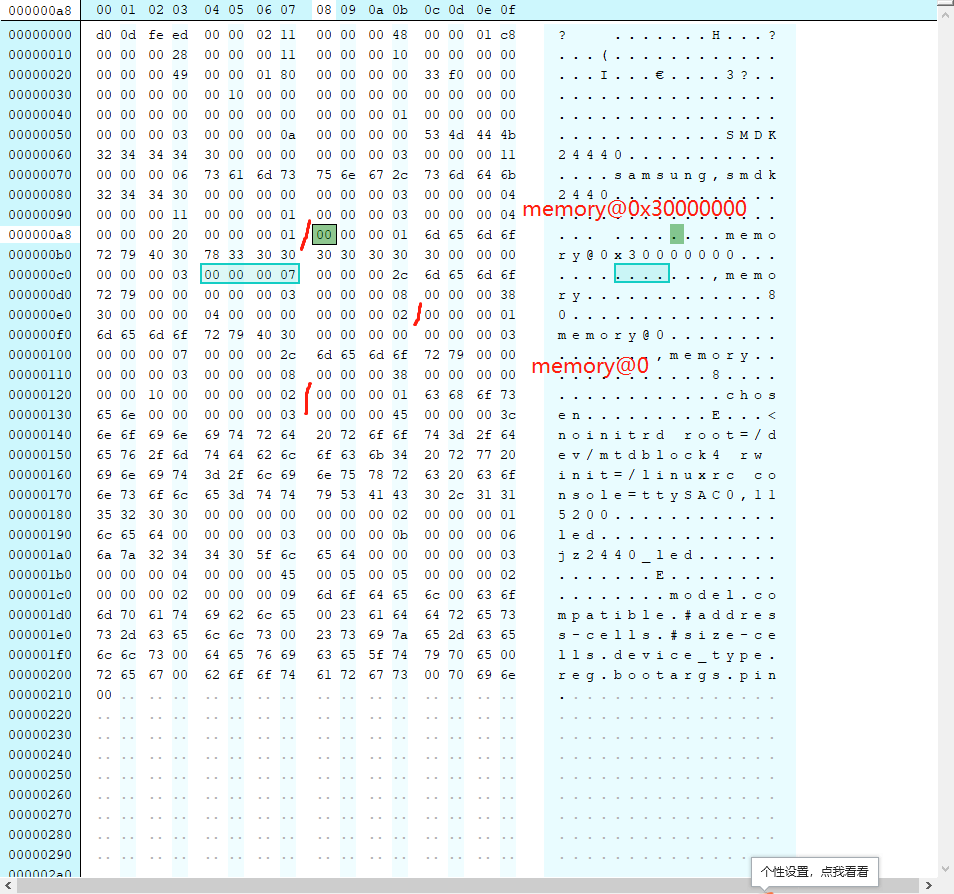Click the vertical scrollbar down arrow
954x894 pixels.
click(x=945, y=869)
